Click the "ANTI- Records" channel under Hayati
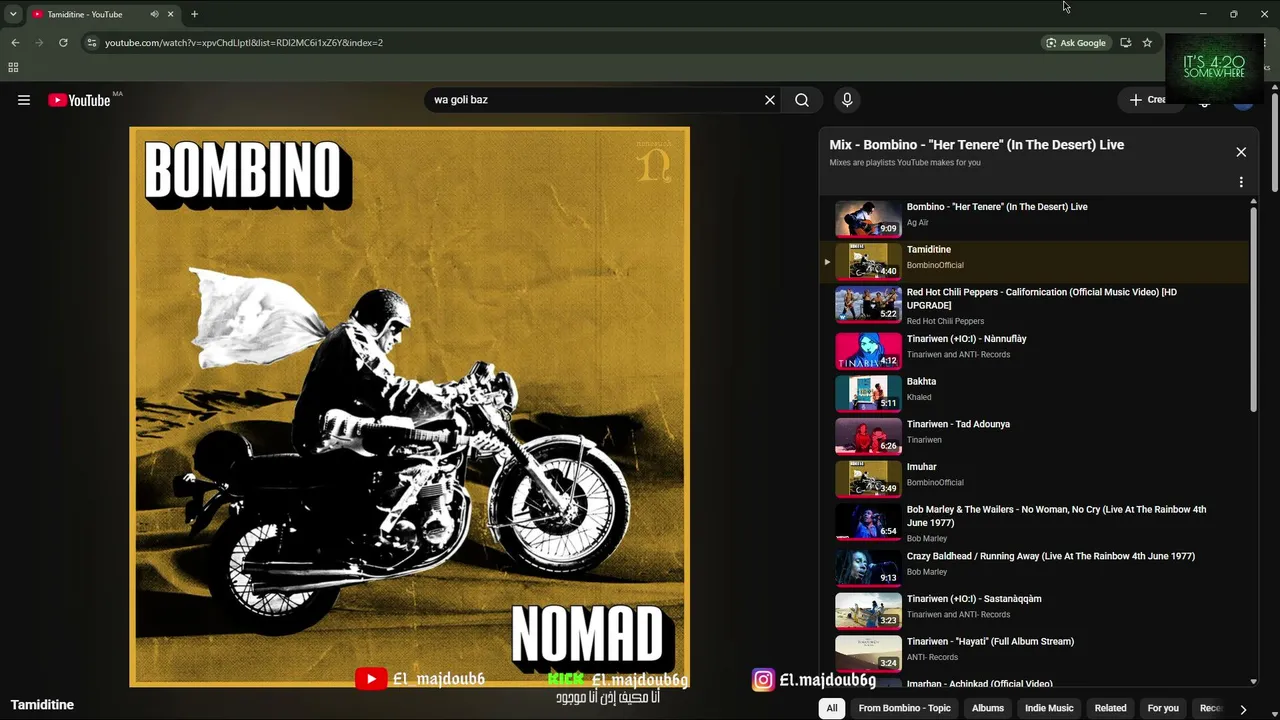 [x=932, y=657]
